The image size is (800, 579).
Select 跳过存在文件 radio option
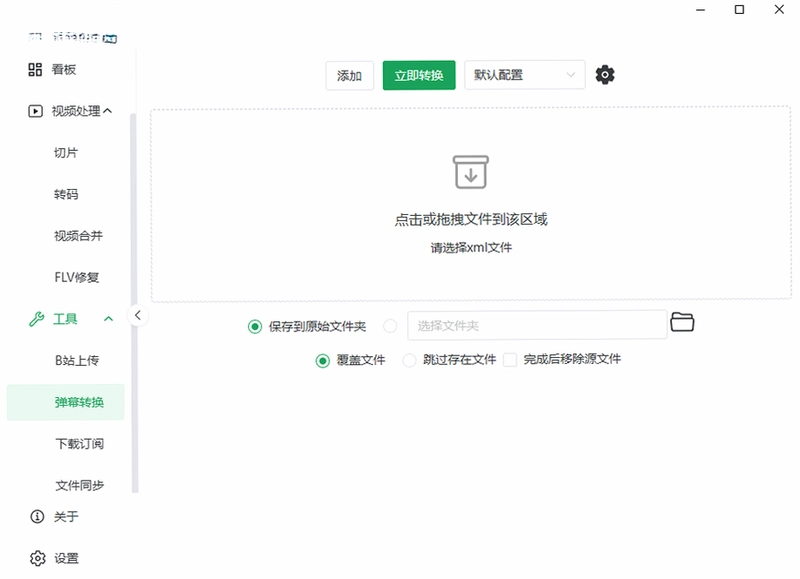[409, 361]
